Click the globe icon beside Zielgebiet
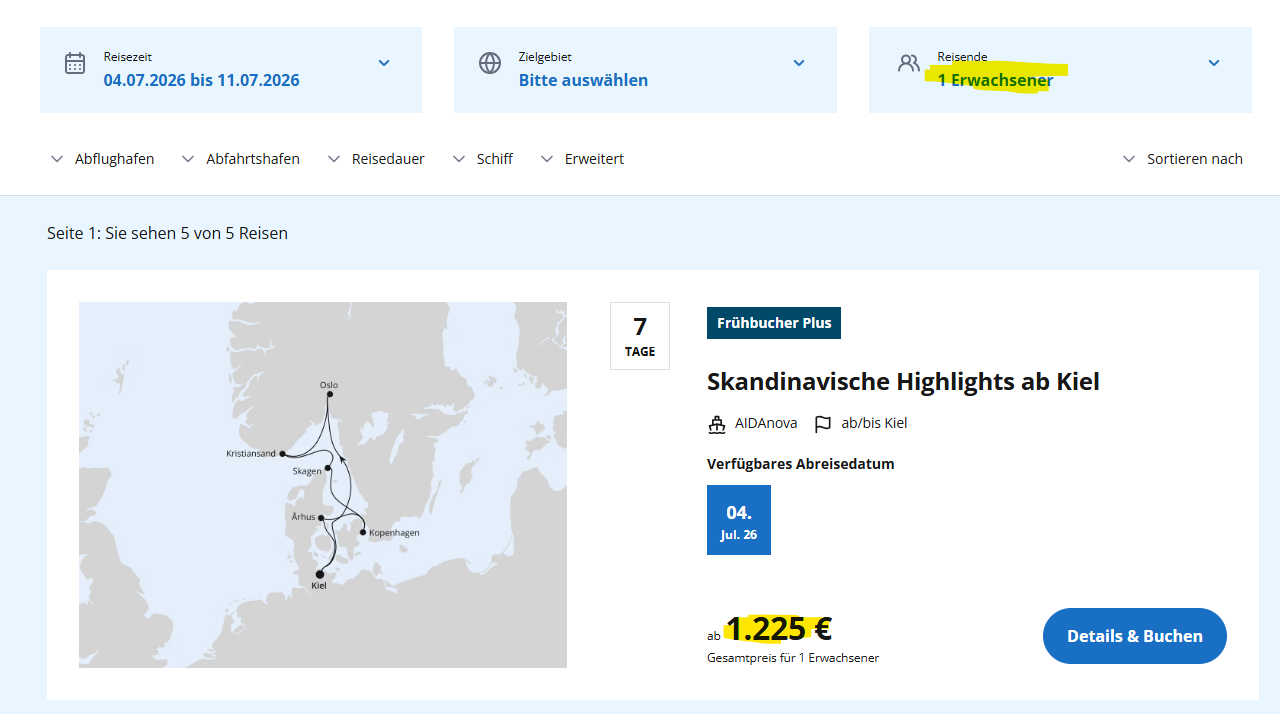Screen dimensions: 1280x714 tap(490, 63)
